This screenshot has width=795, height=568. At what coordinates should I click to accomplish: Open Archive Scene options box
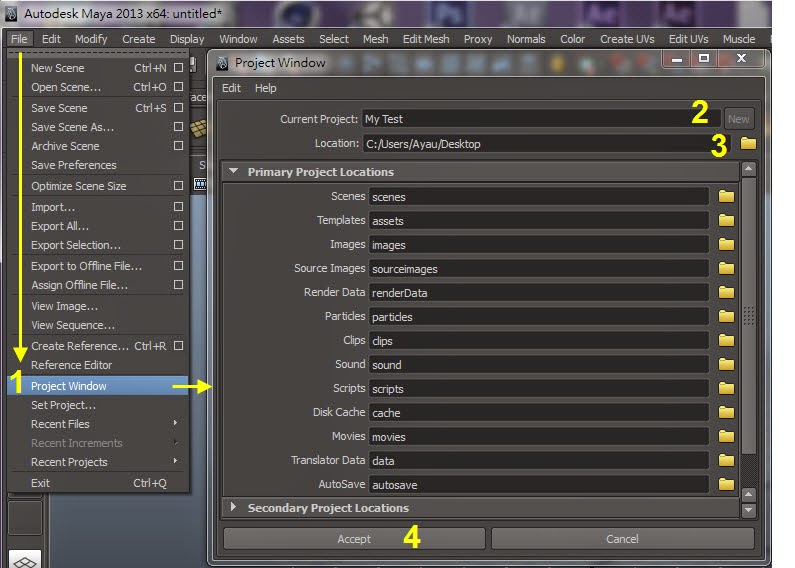coord(178,146)
